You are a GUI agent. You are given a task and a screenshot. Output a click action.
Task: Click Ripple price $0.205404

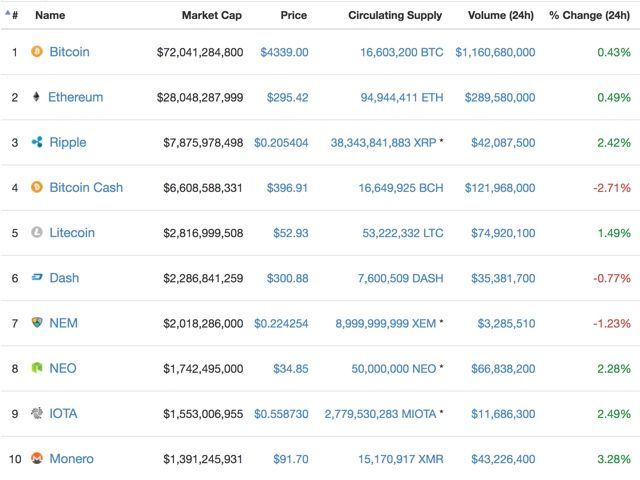(x=281, y=143)
